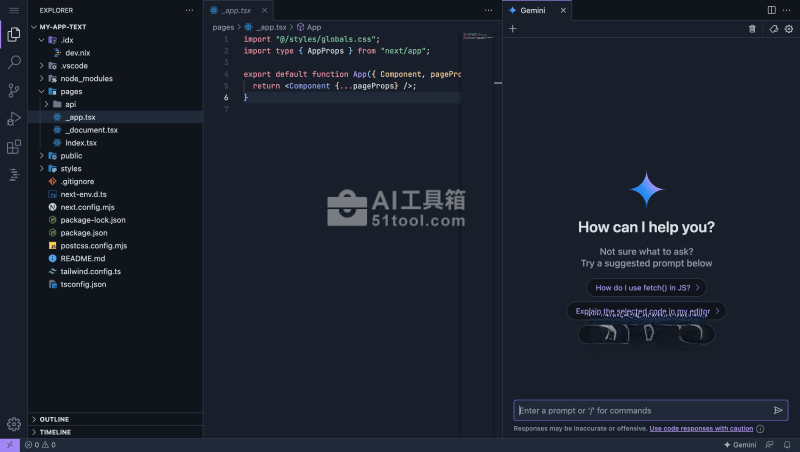This screenshot has height=452, width=800.
Task: Open the hamburger application menu
Action: click(14, 10)
